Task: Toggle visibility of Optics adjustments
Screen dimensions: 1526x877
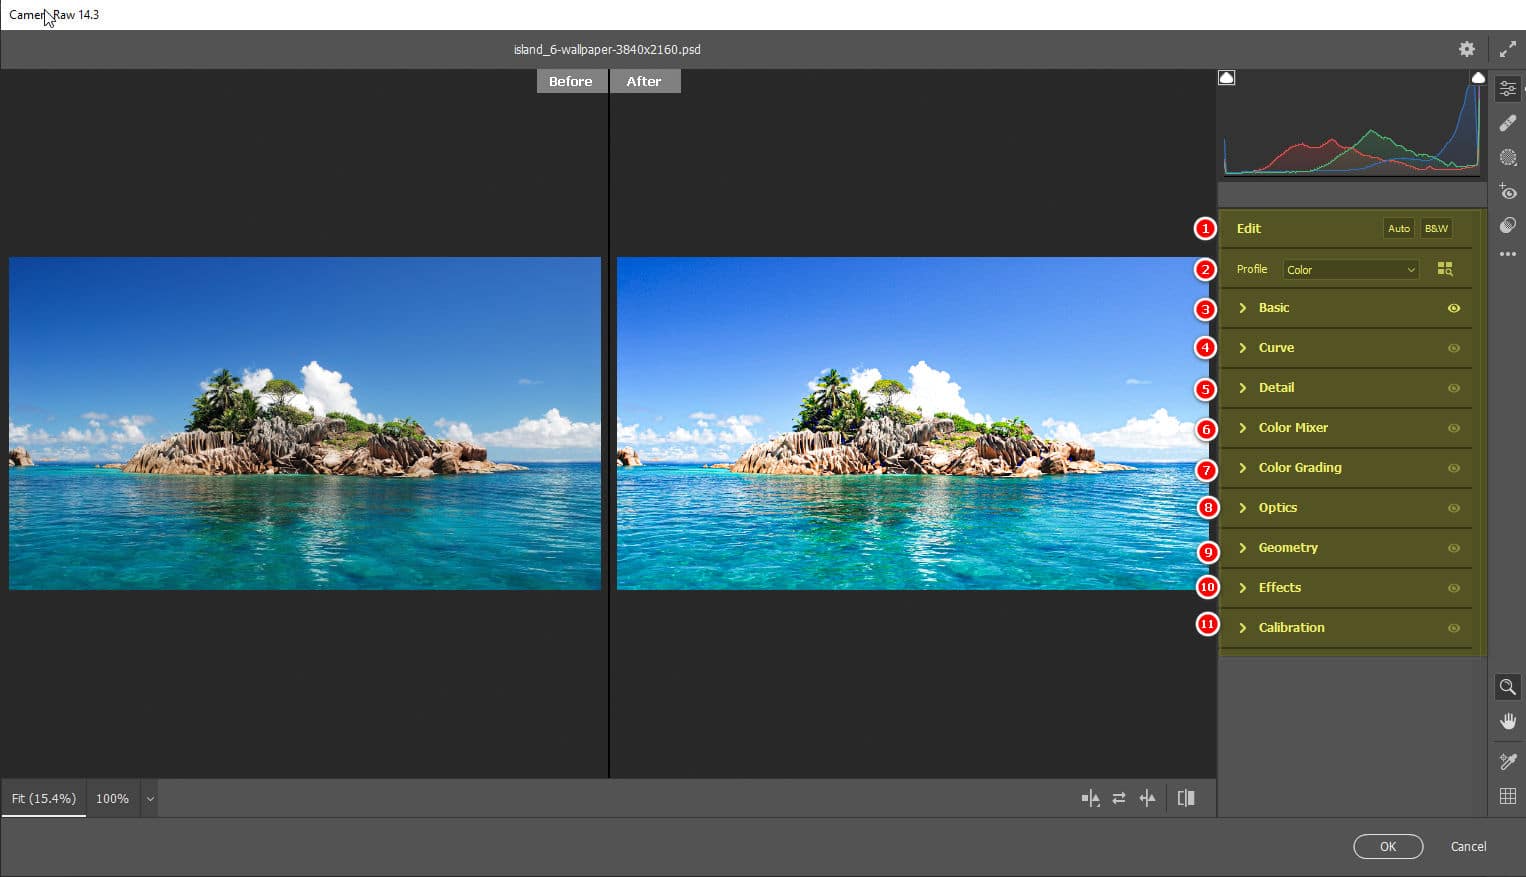Action: click(1455, 508)
